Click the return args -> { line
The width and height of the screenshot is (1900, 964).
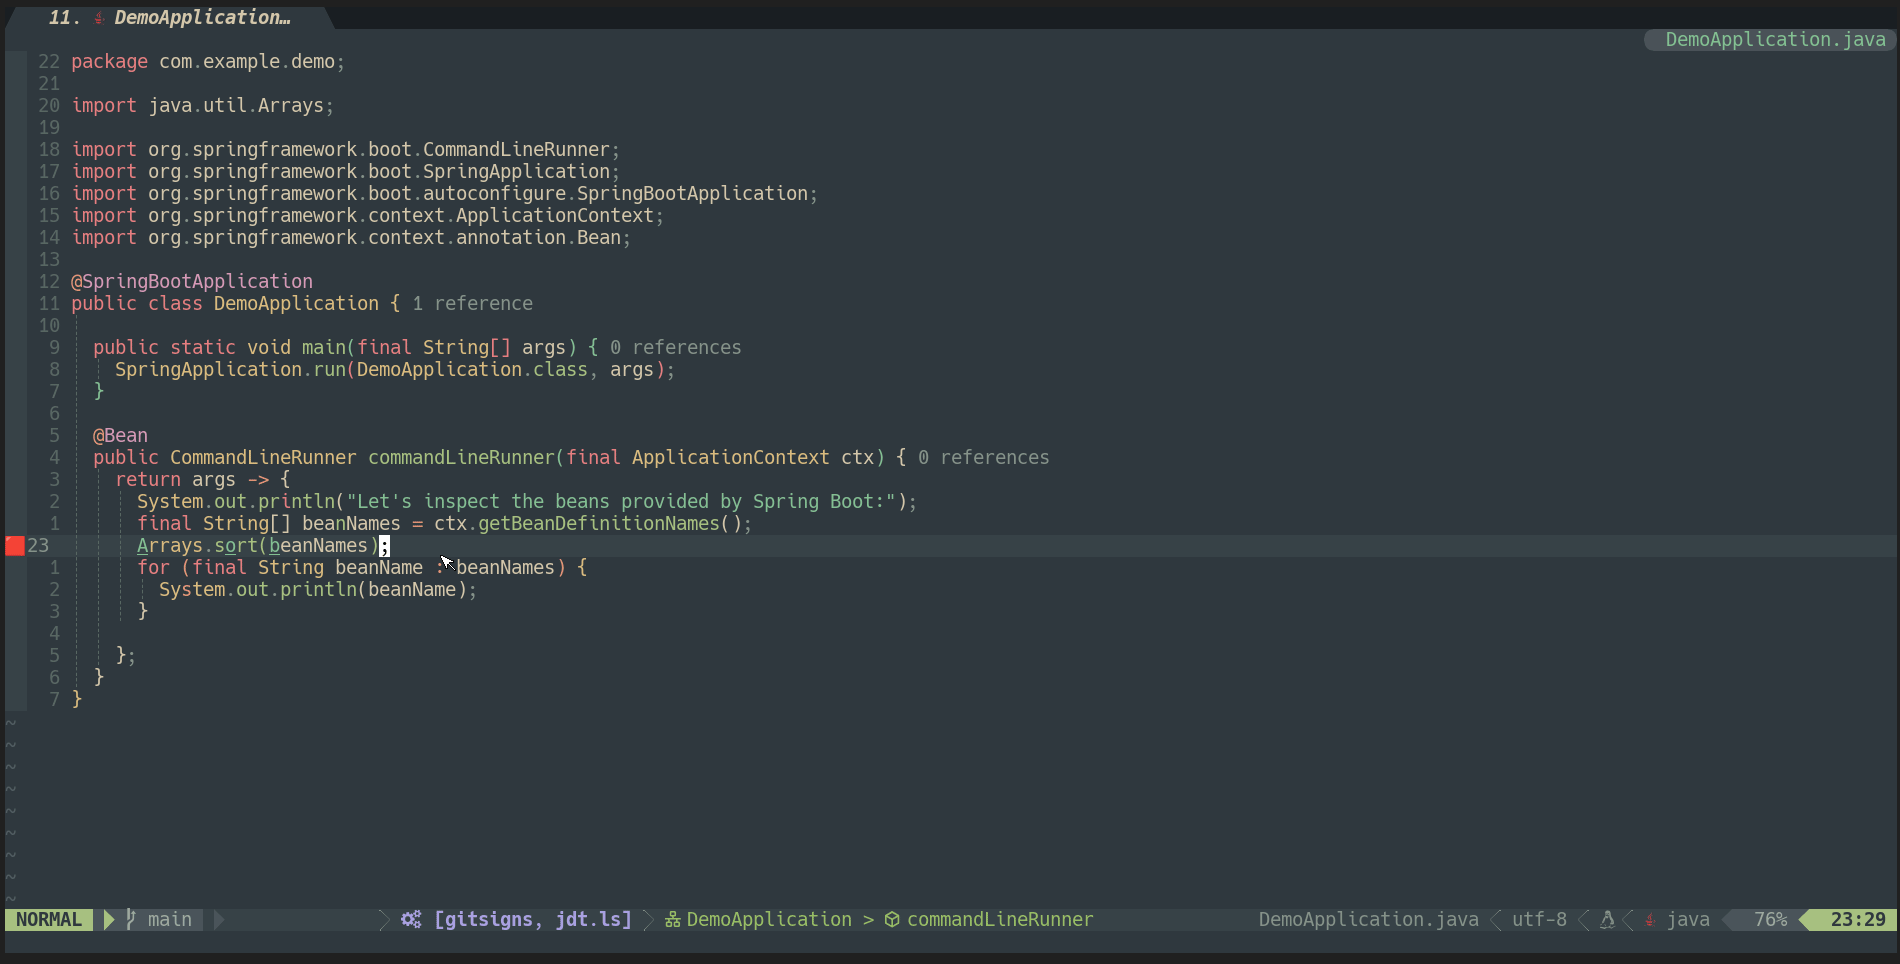click(203, 479)
